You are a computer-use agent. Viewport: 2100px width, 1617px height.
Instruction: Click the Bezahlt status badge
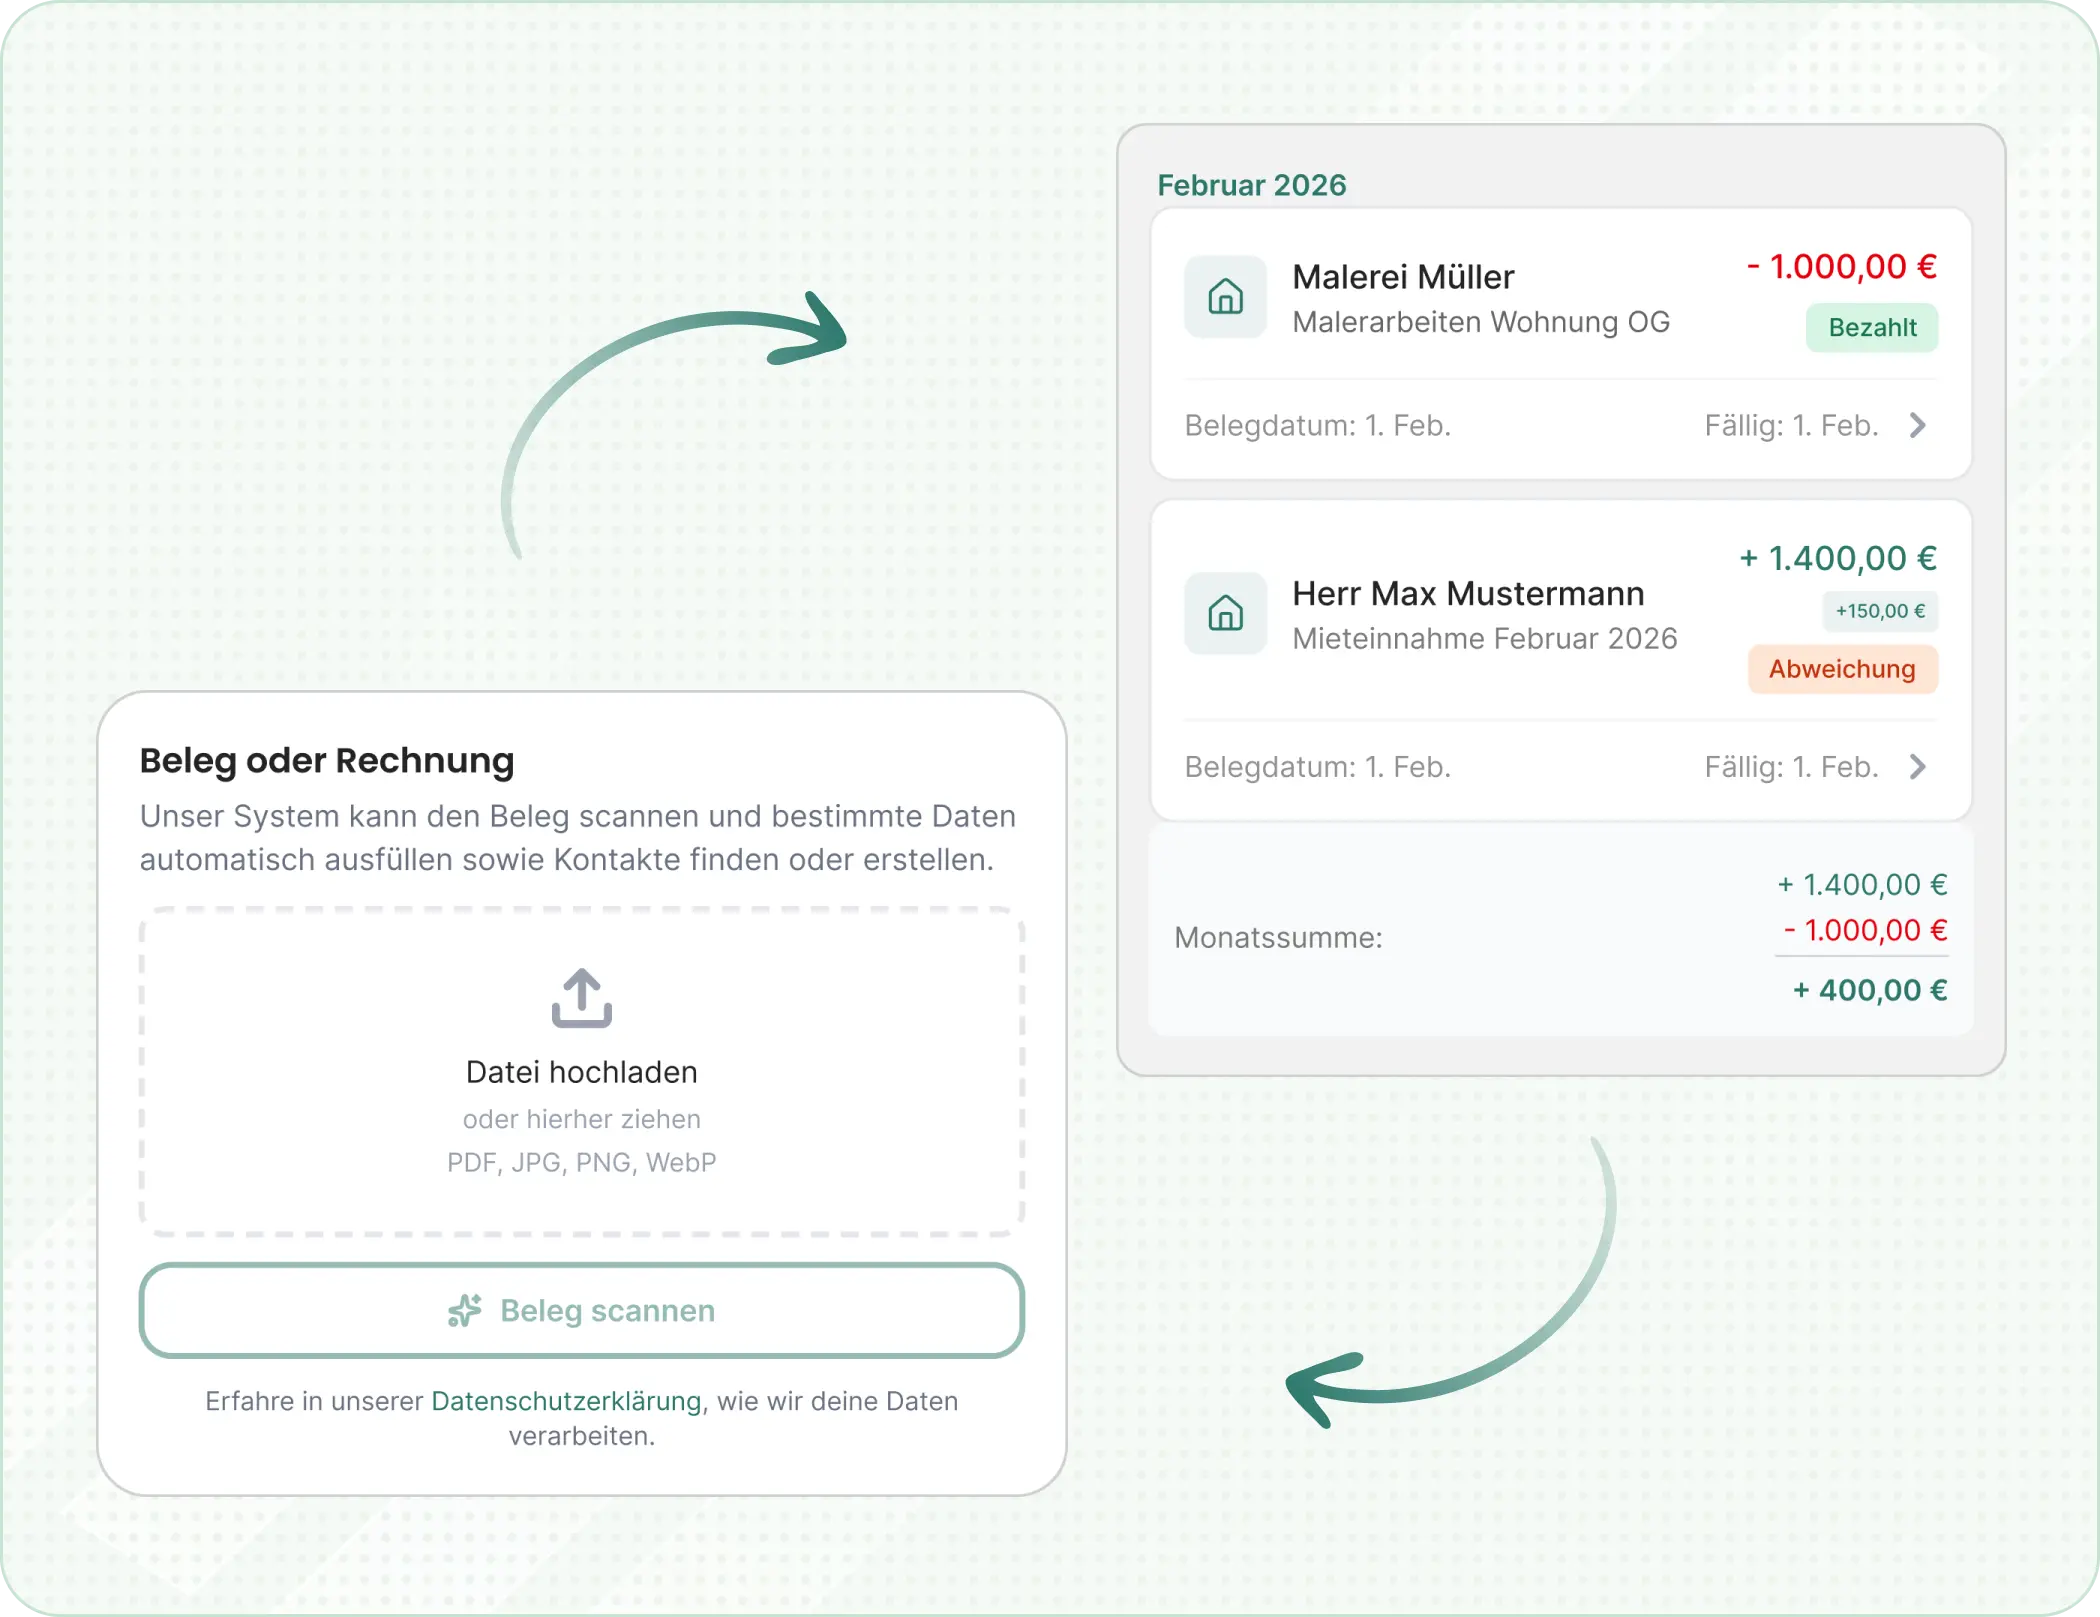(1871, 328)
